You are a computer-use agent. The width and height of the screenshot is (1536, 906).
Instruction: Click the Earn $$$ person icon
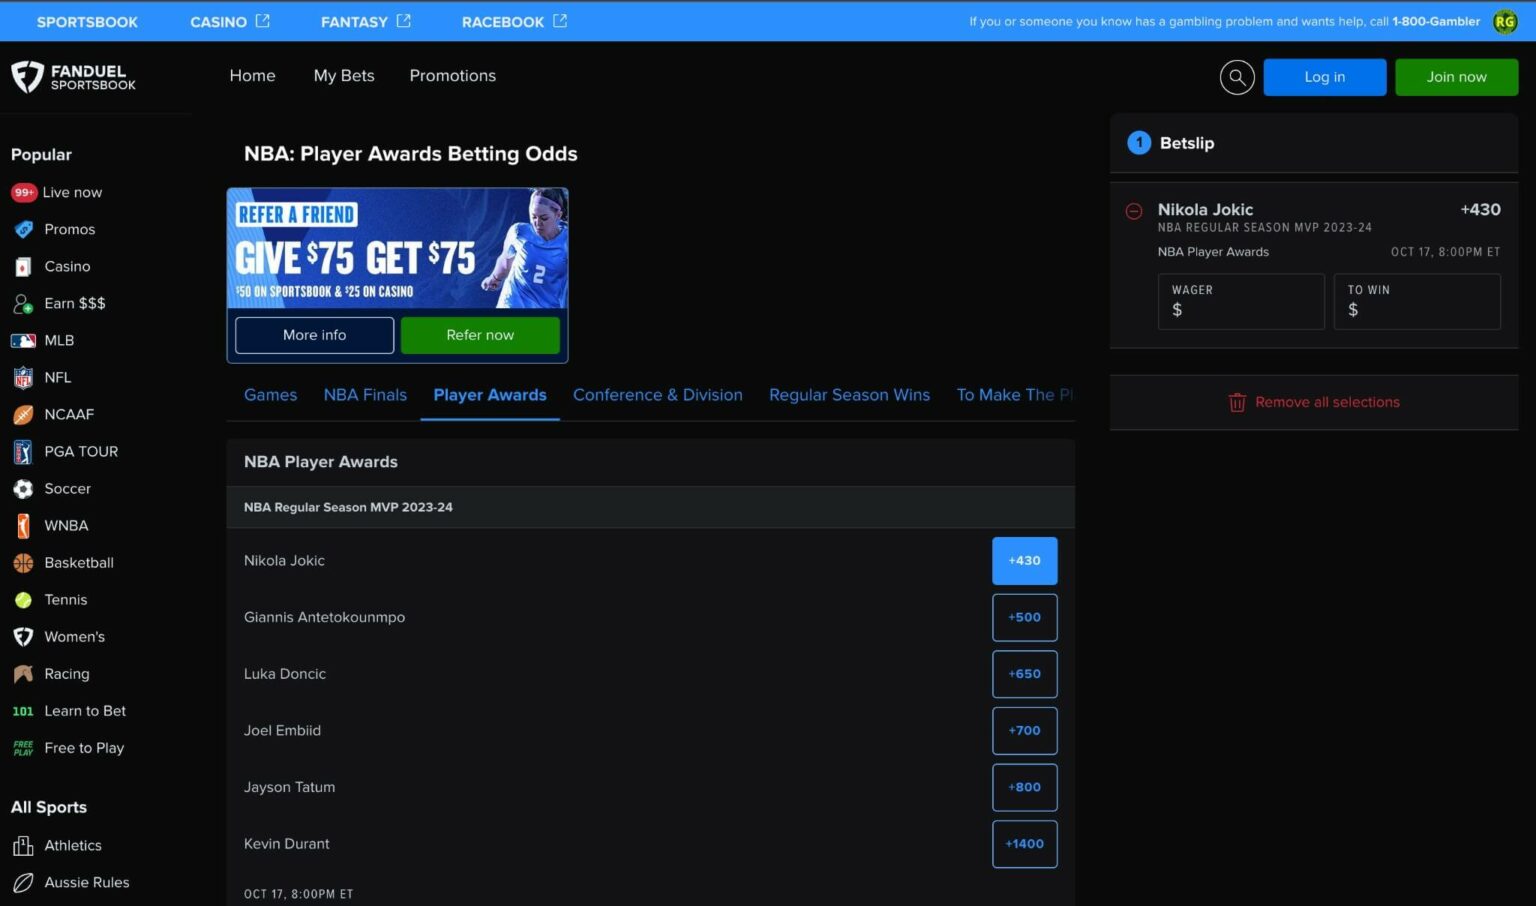pos(24,303)
